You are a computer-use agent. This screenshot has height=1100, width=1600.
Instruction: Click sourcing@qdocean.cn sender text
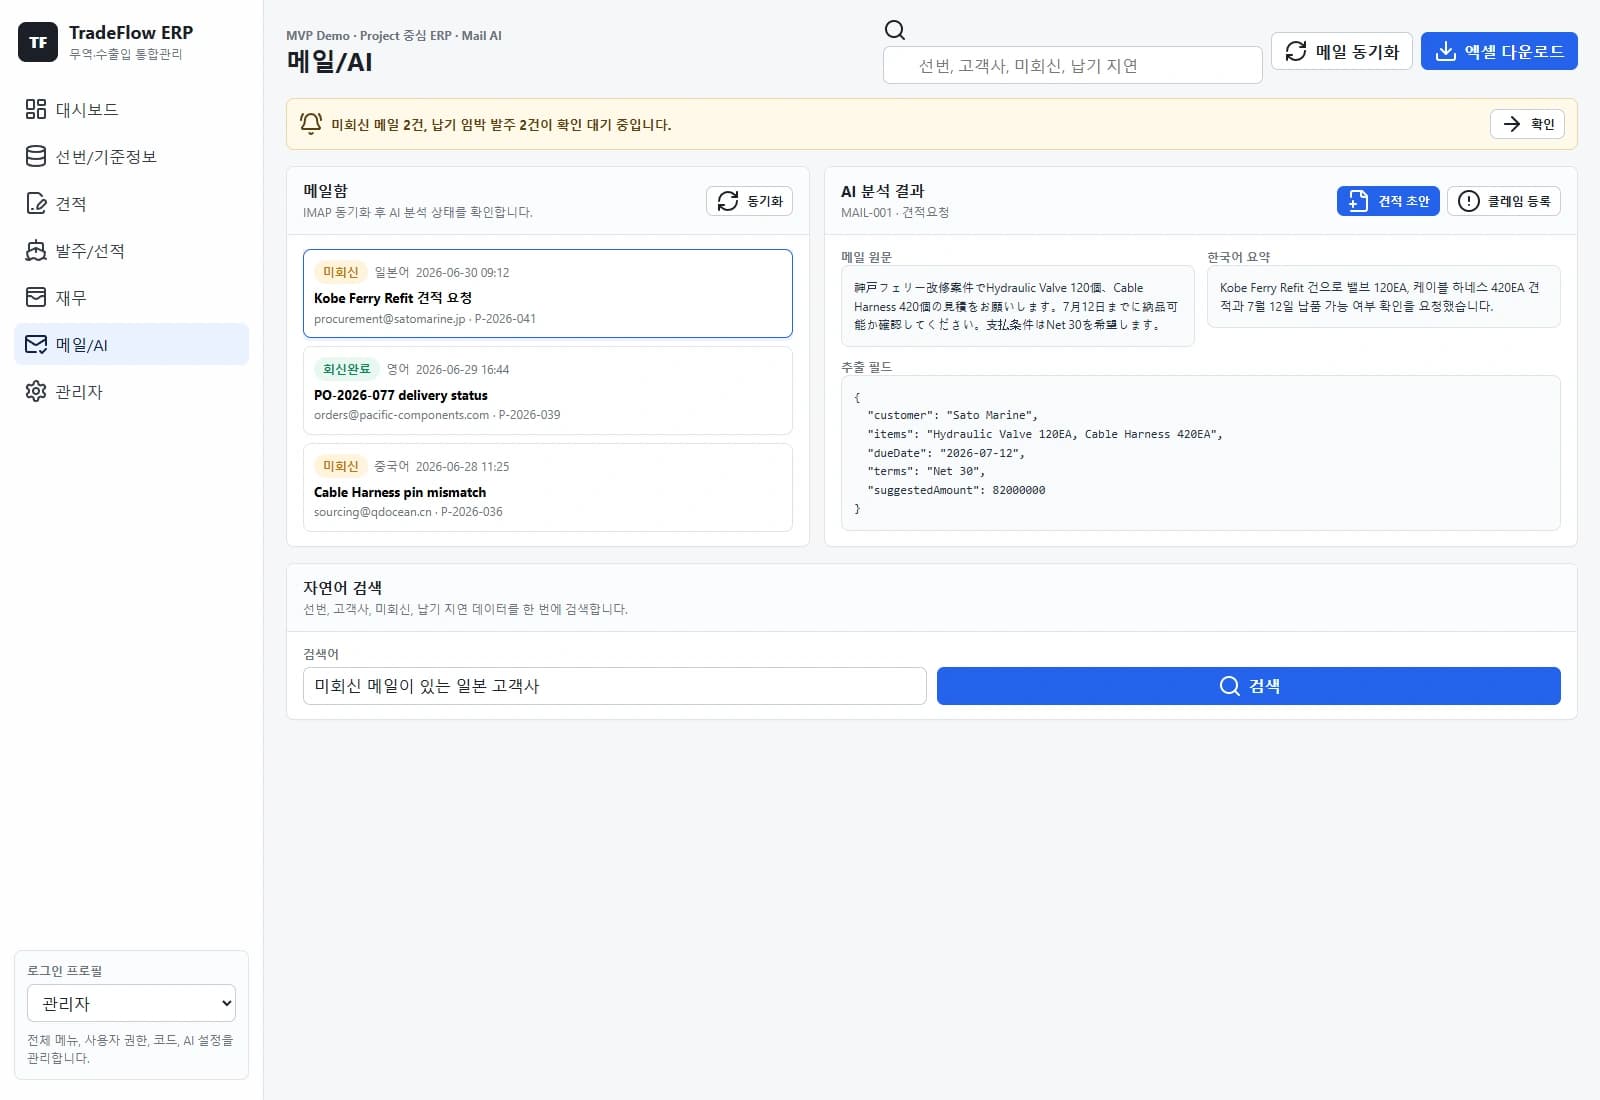[373, 512]
